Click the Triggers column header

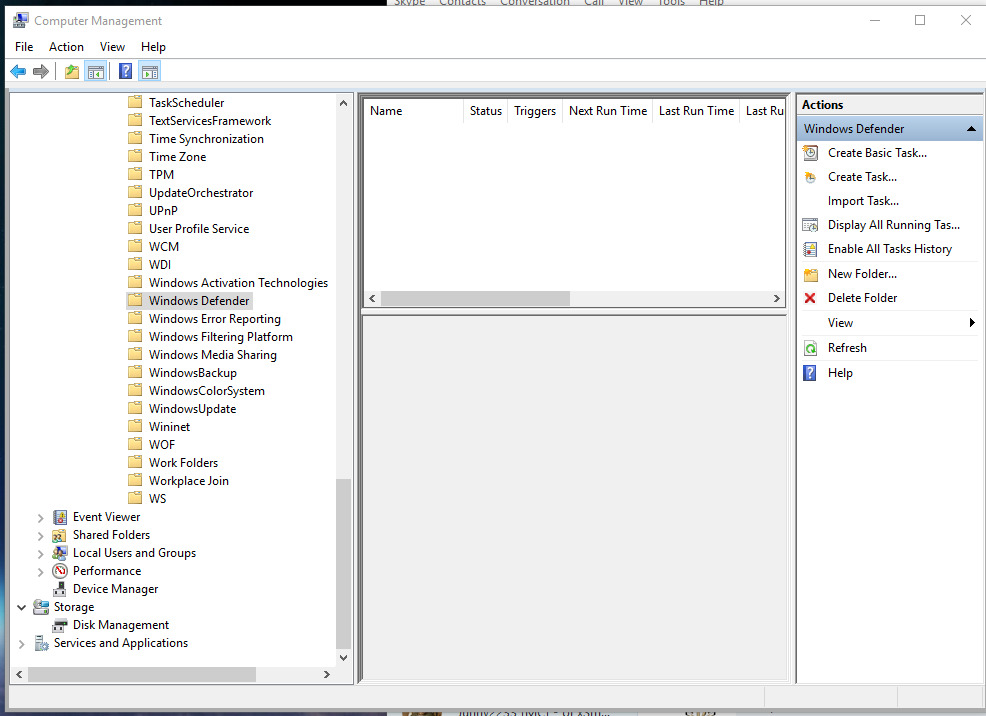535,111
